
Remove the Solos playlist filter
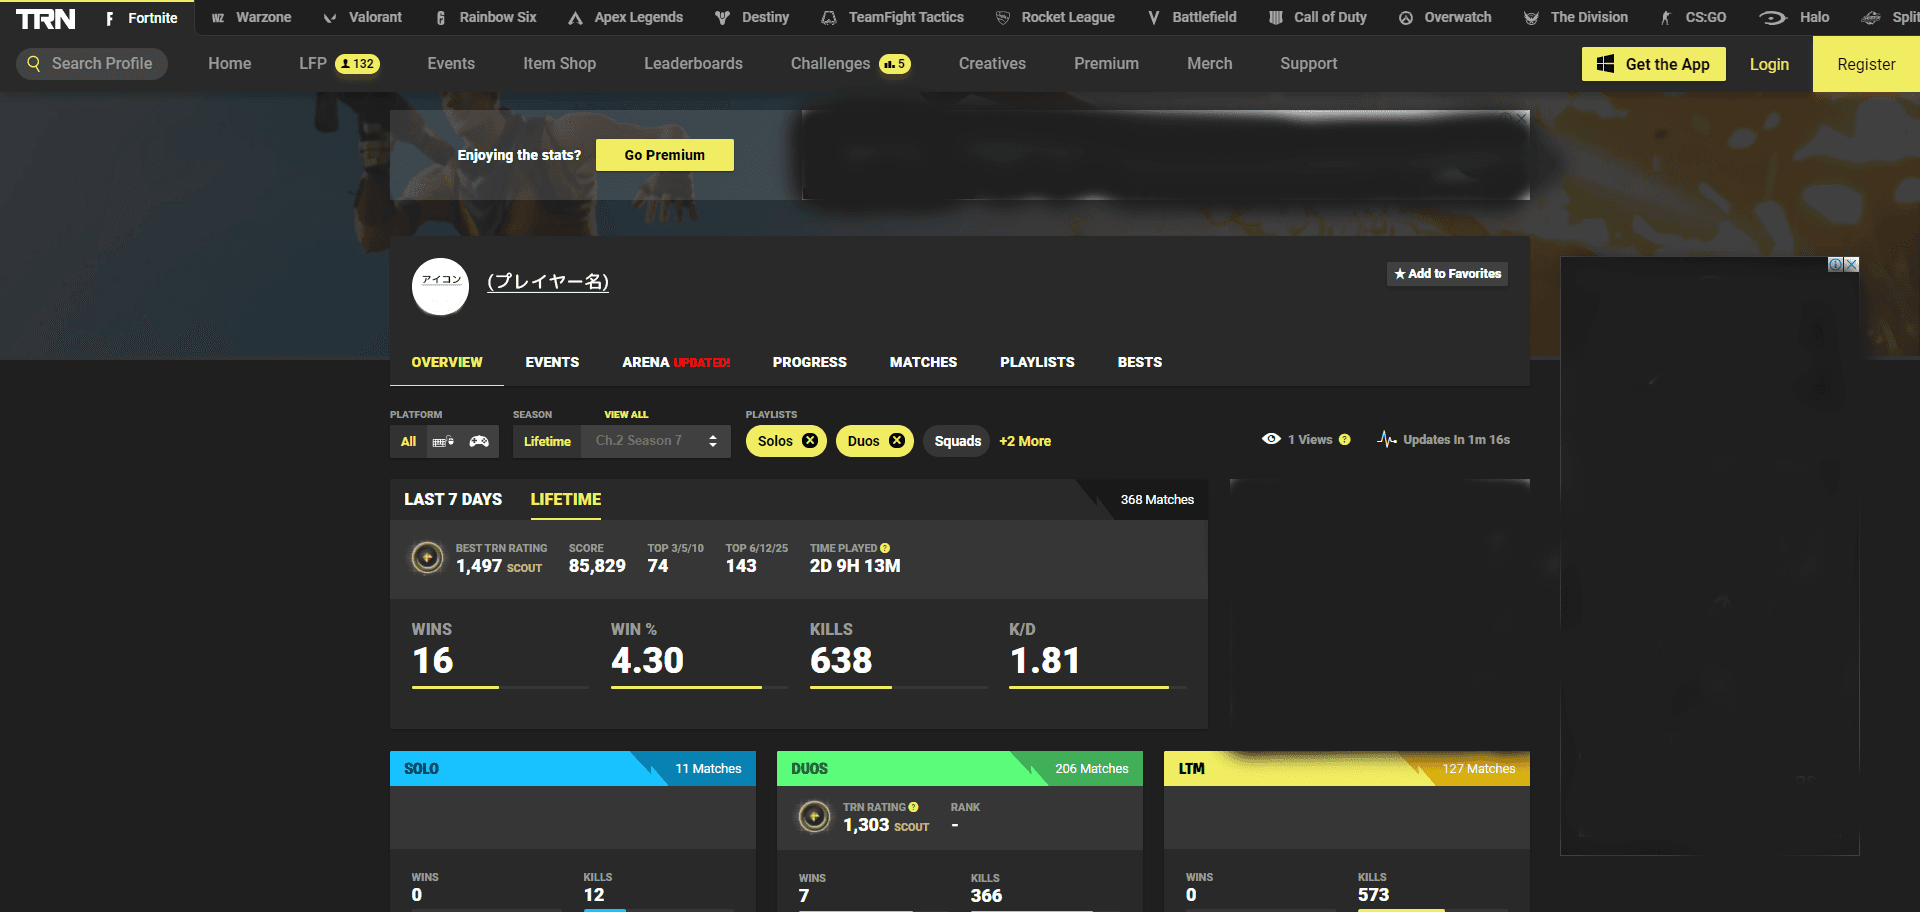(810, 440)
